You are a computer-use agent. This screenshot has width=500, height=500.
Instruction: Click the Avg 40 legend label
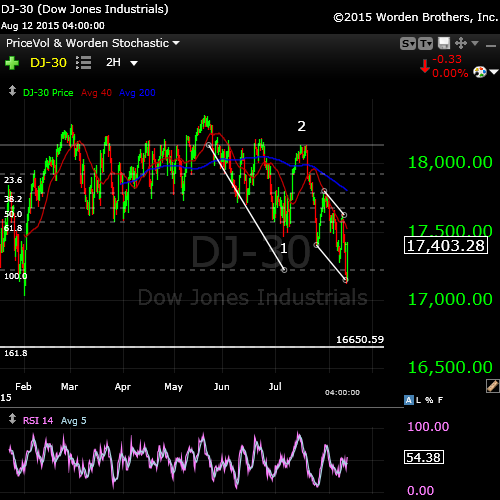coord(96,93)
